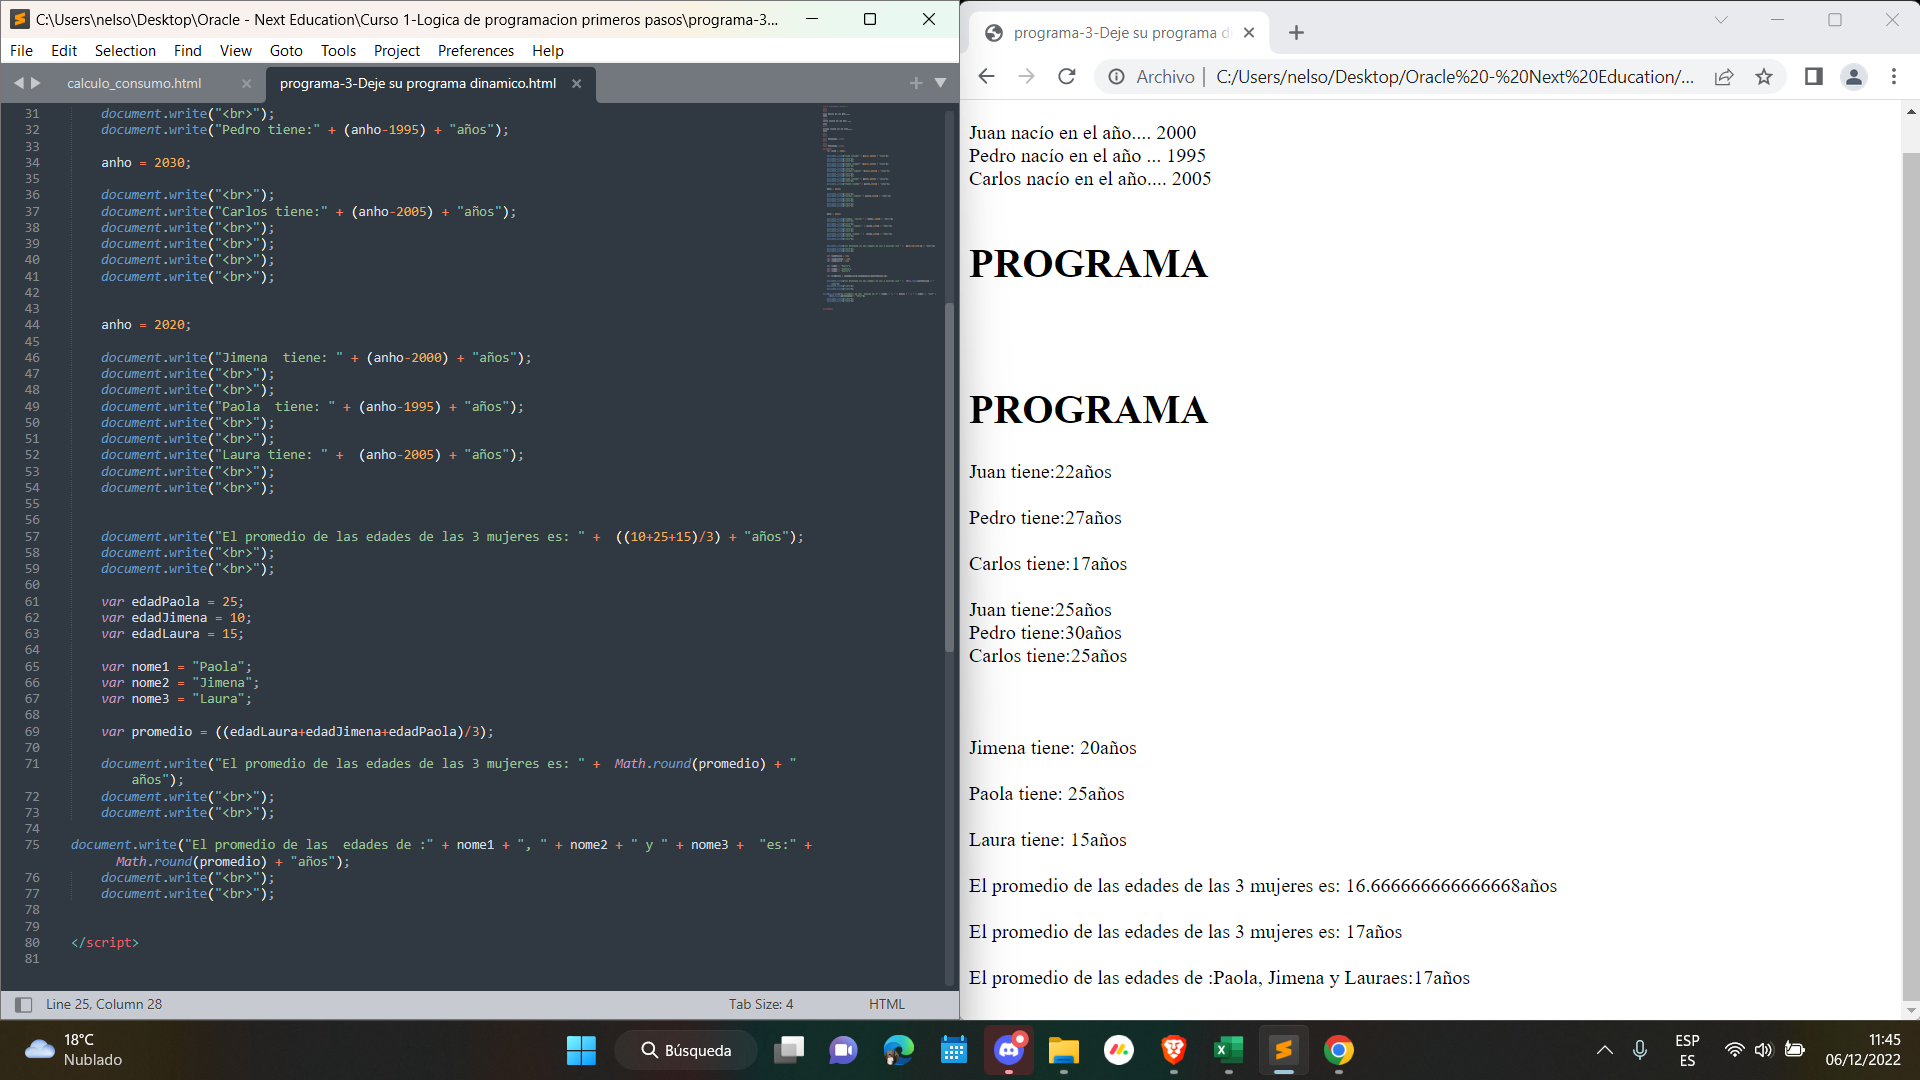Screen dimensions: 1920x1080
Task: Open the File menu in Sublime Text
Action: (x=21, y=50)
